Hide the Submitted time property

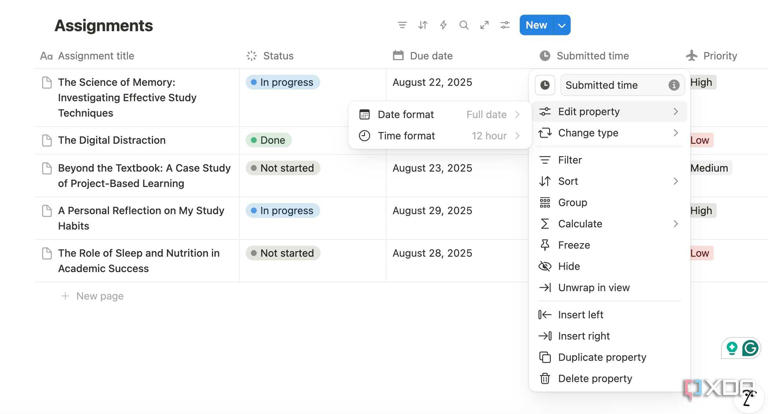click(609, 266)
